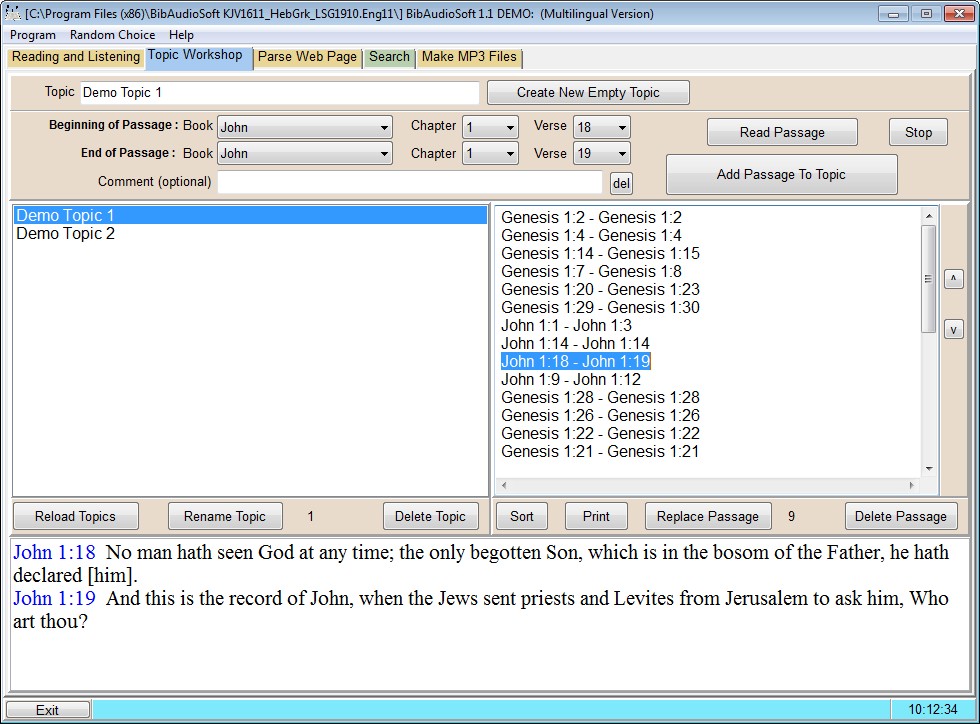This screenshot has height=724, width=980.
Task: Select passage Genesis 1:7 - Genesis 1:8
Action: click(x=591, y=272)
